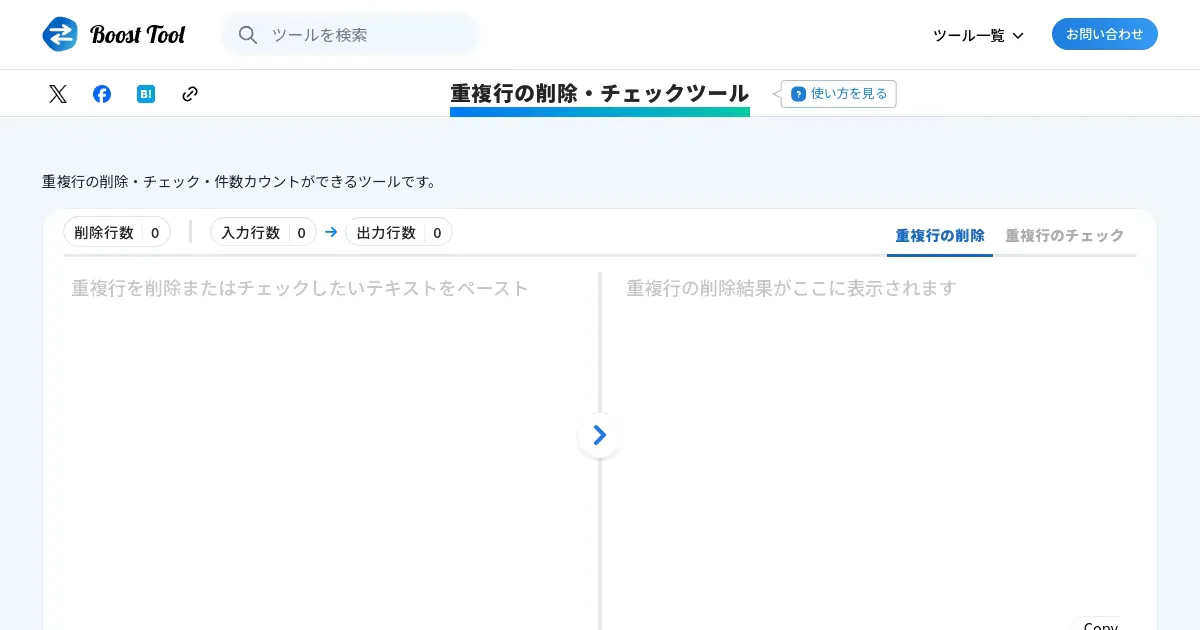Share the page on X (Twitter)

(58, 94)
